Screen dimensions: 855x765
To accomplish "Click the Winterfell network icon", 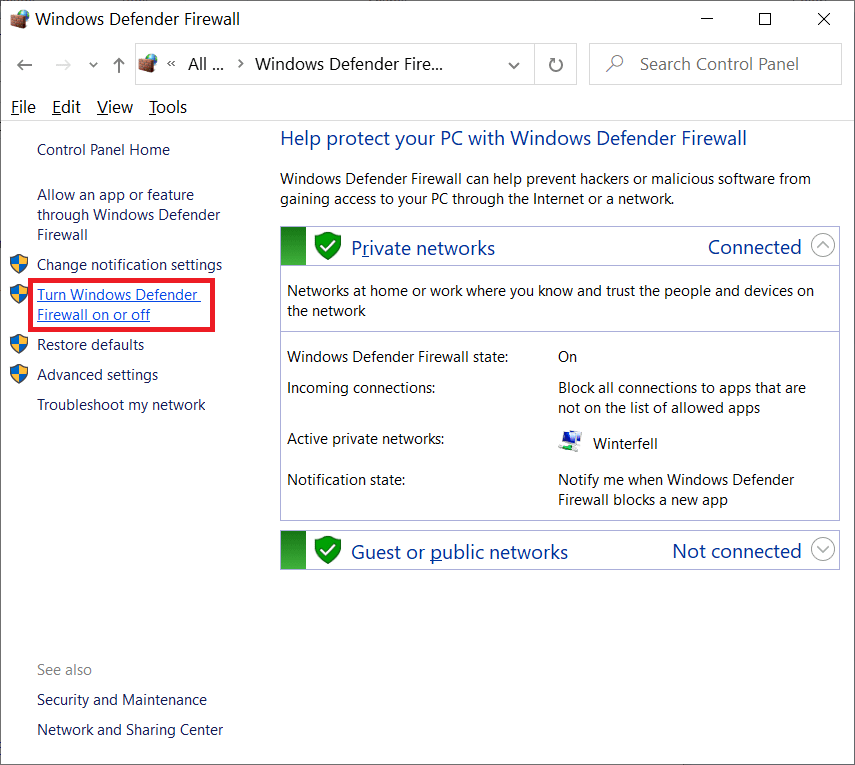I will click(x=570, y=441).
